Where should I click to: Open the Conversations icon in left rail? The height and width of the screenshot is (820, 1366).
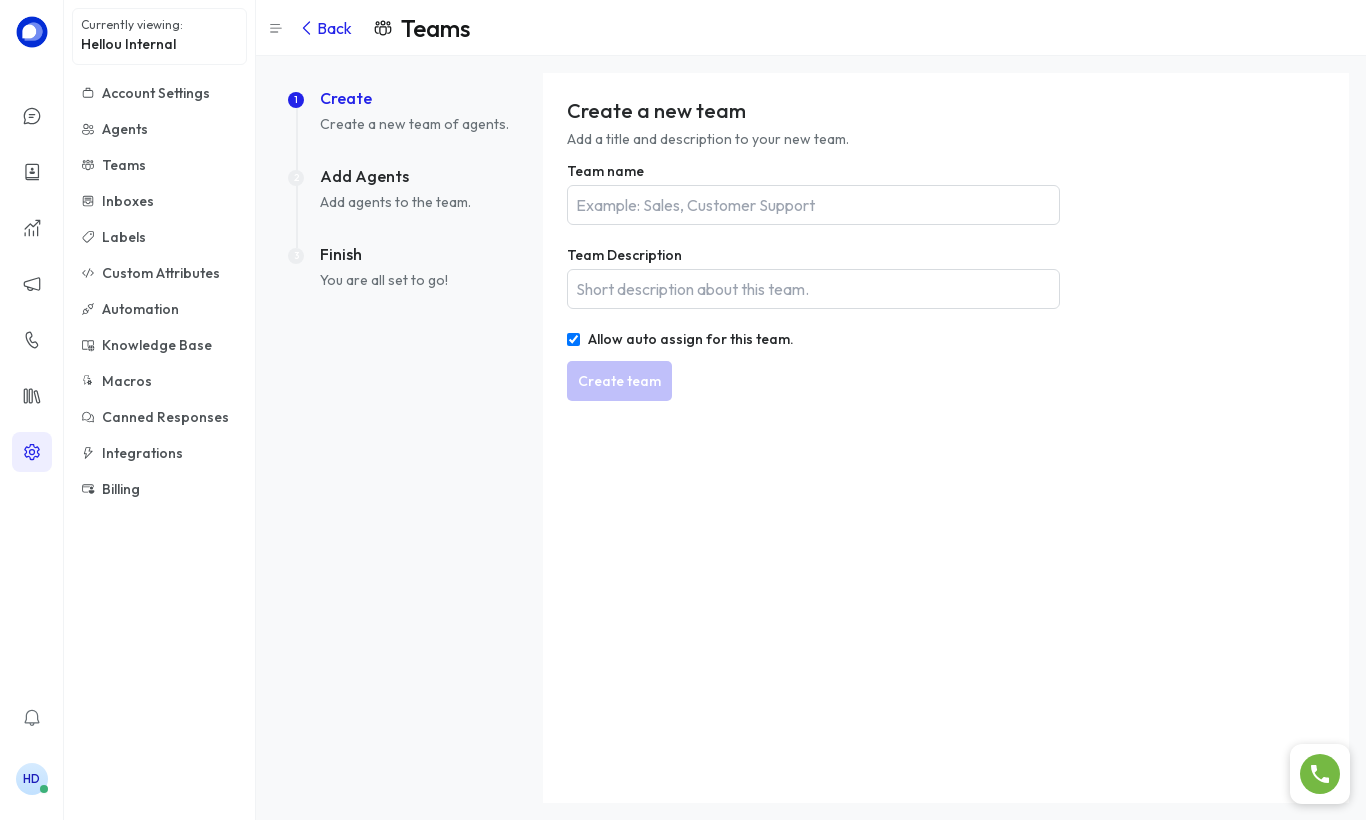tap(32, 116)
